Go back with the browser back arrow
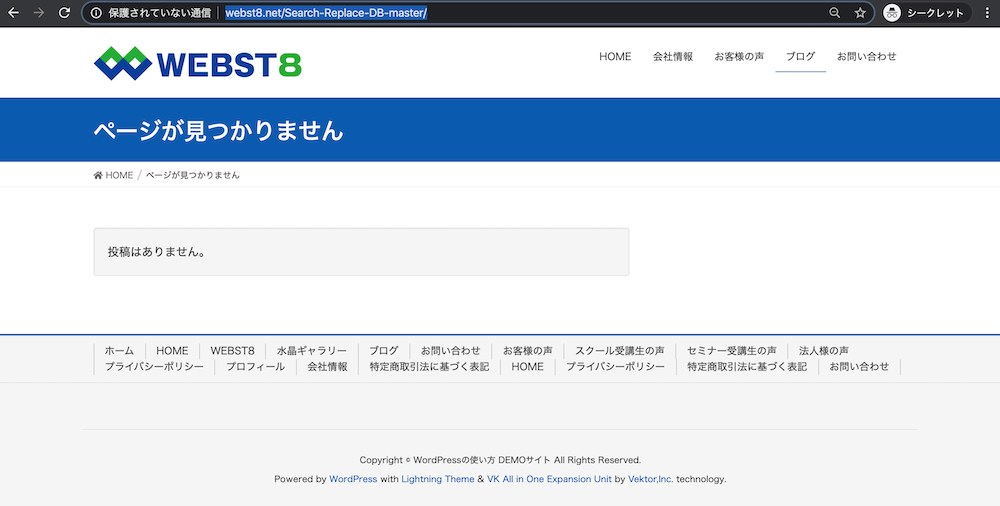 point(13,13)
